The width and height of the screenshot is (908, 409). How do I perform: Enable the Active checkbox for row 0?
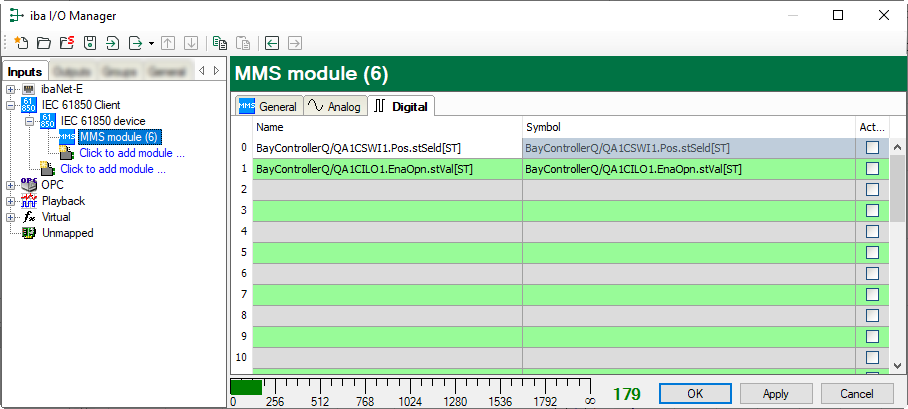pos(872,148)
